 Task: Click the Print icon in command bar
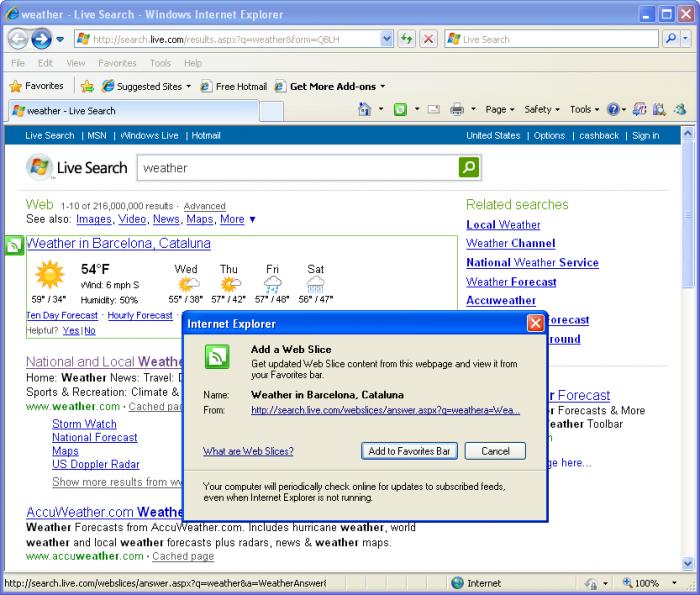(457, 109)
